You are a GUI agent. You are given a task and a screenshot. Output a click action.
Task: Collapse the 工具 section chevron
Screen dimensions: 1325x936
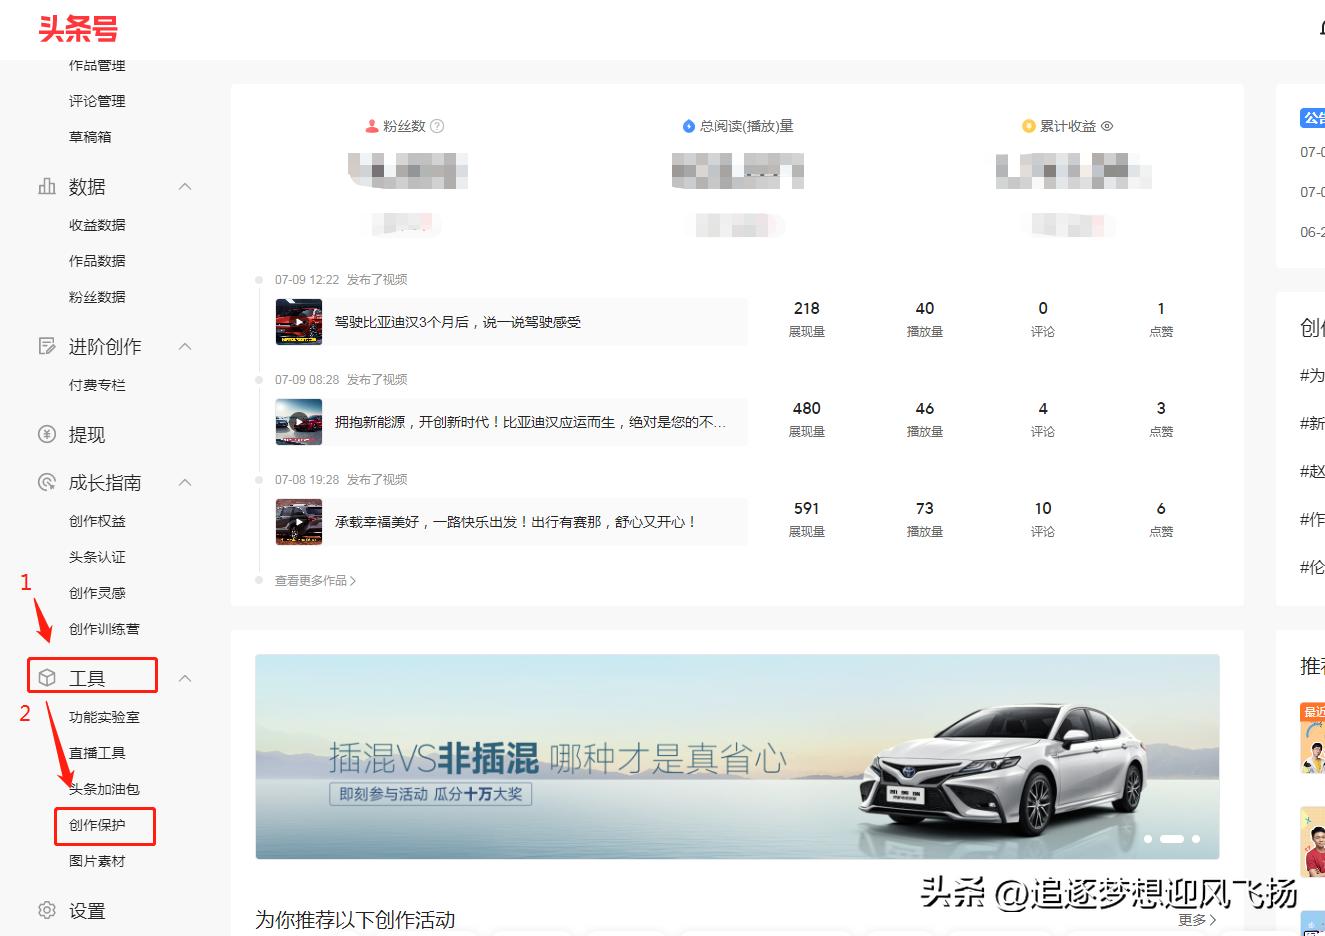[185, 676]
